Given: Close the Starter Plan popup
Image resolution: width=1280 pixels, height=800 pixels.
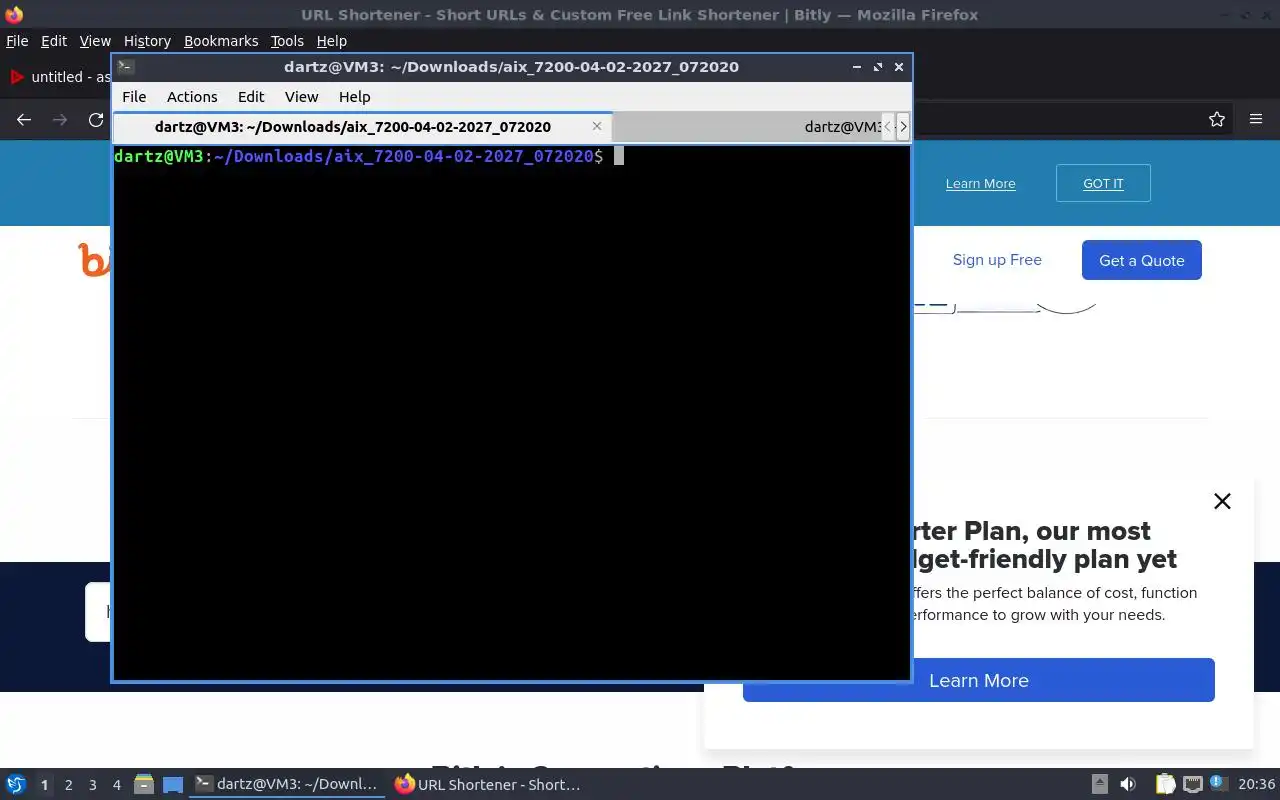Looking at the screenshot, I should tap(1222, 501).
